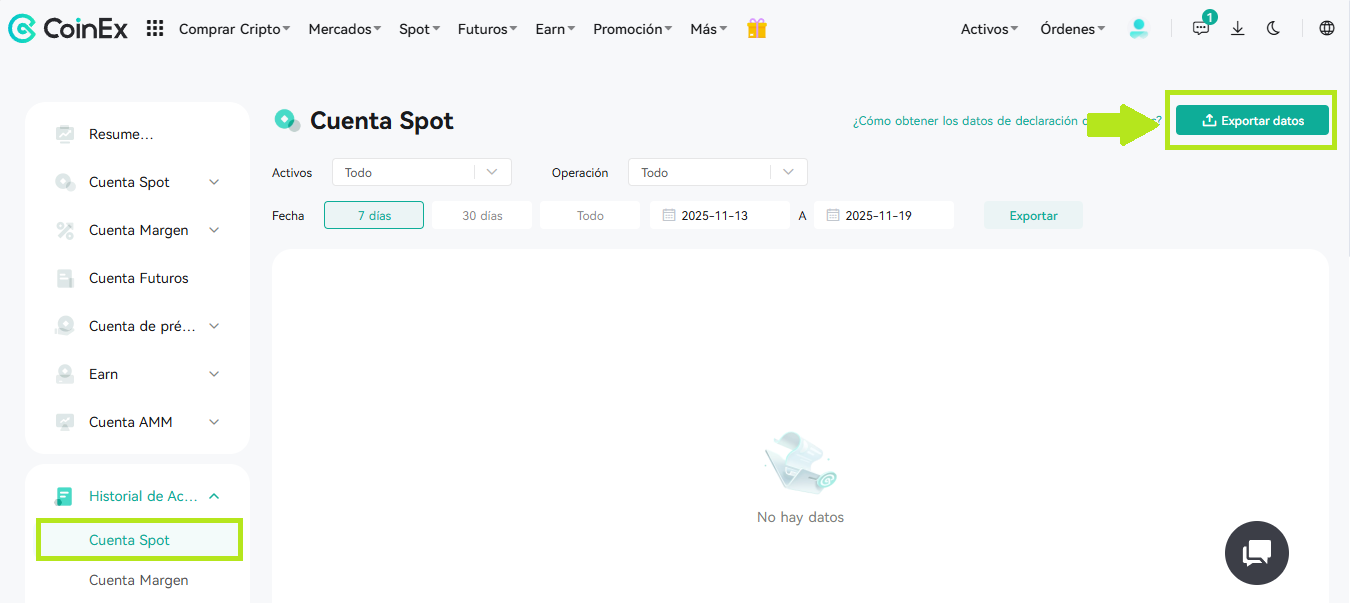The height and width of the screenshot is (603, 1350).
Task: Open the Futuros menu
Action: click(487, 29)
